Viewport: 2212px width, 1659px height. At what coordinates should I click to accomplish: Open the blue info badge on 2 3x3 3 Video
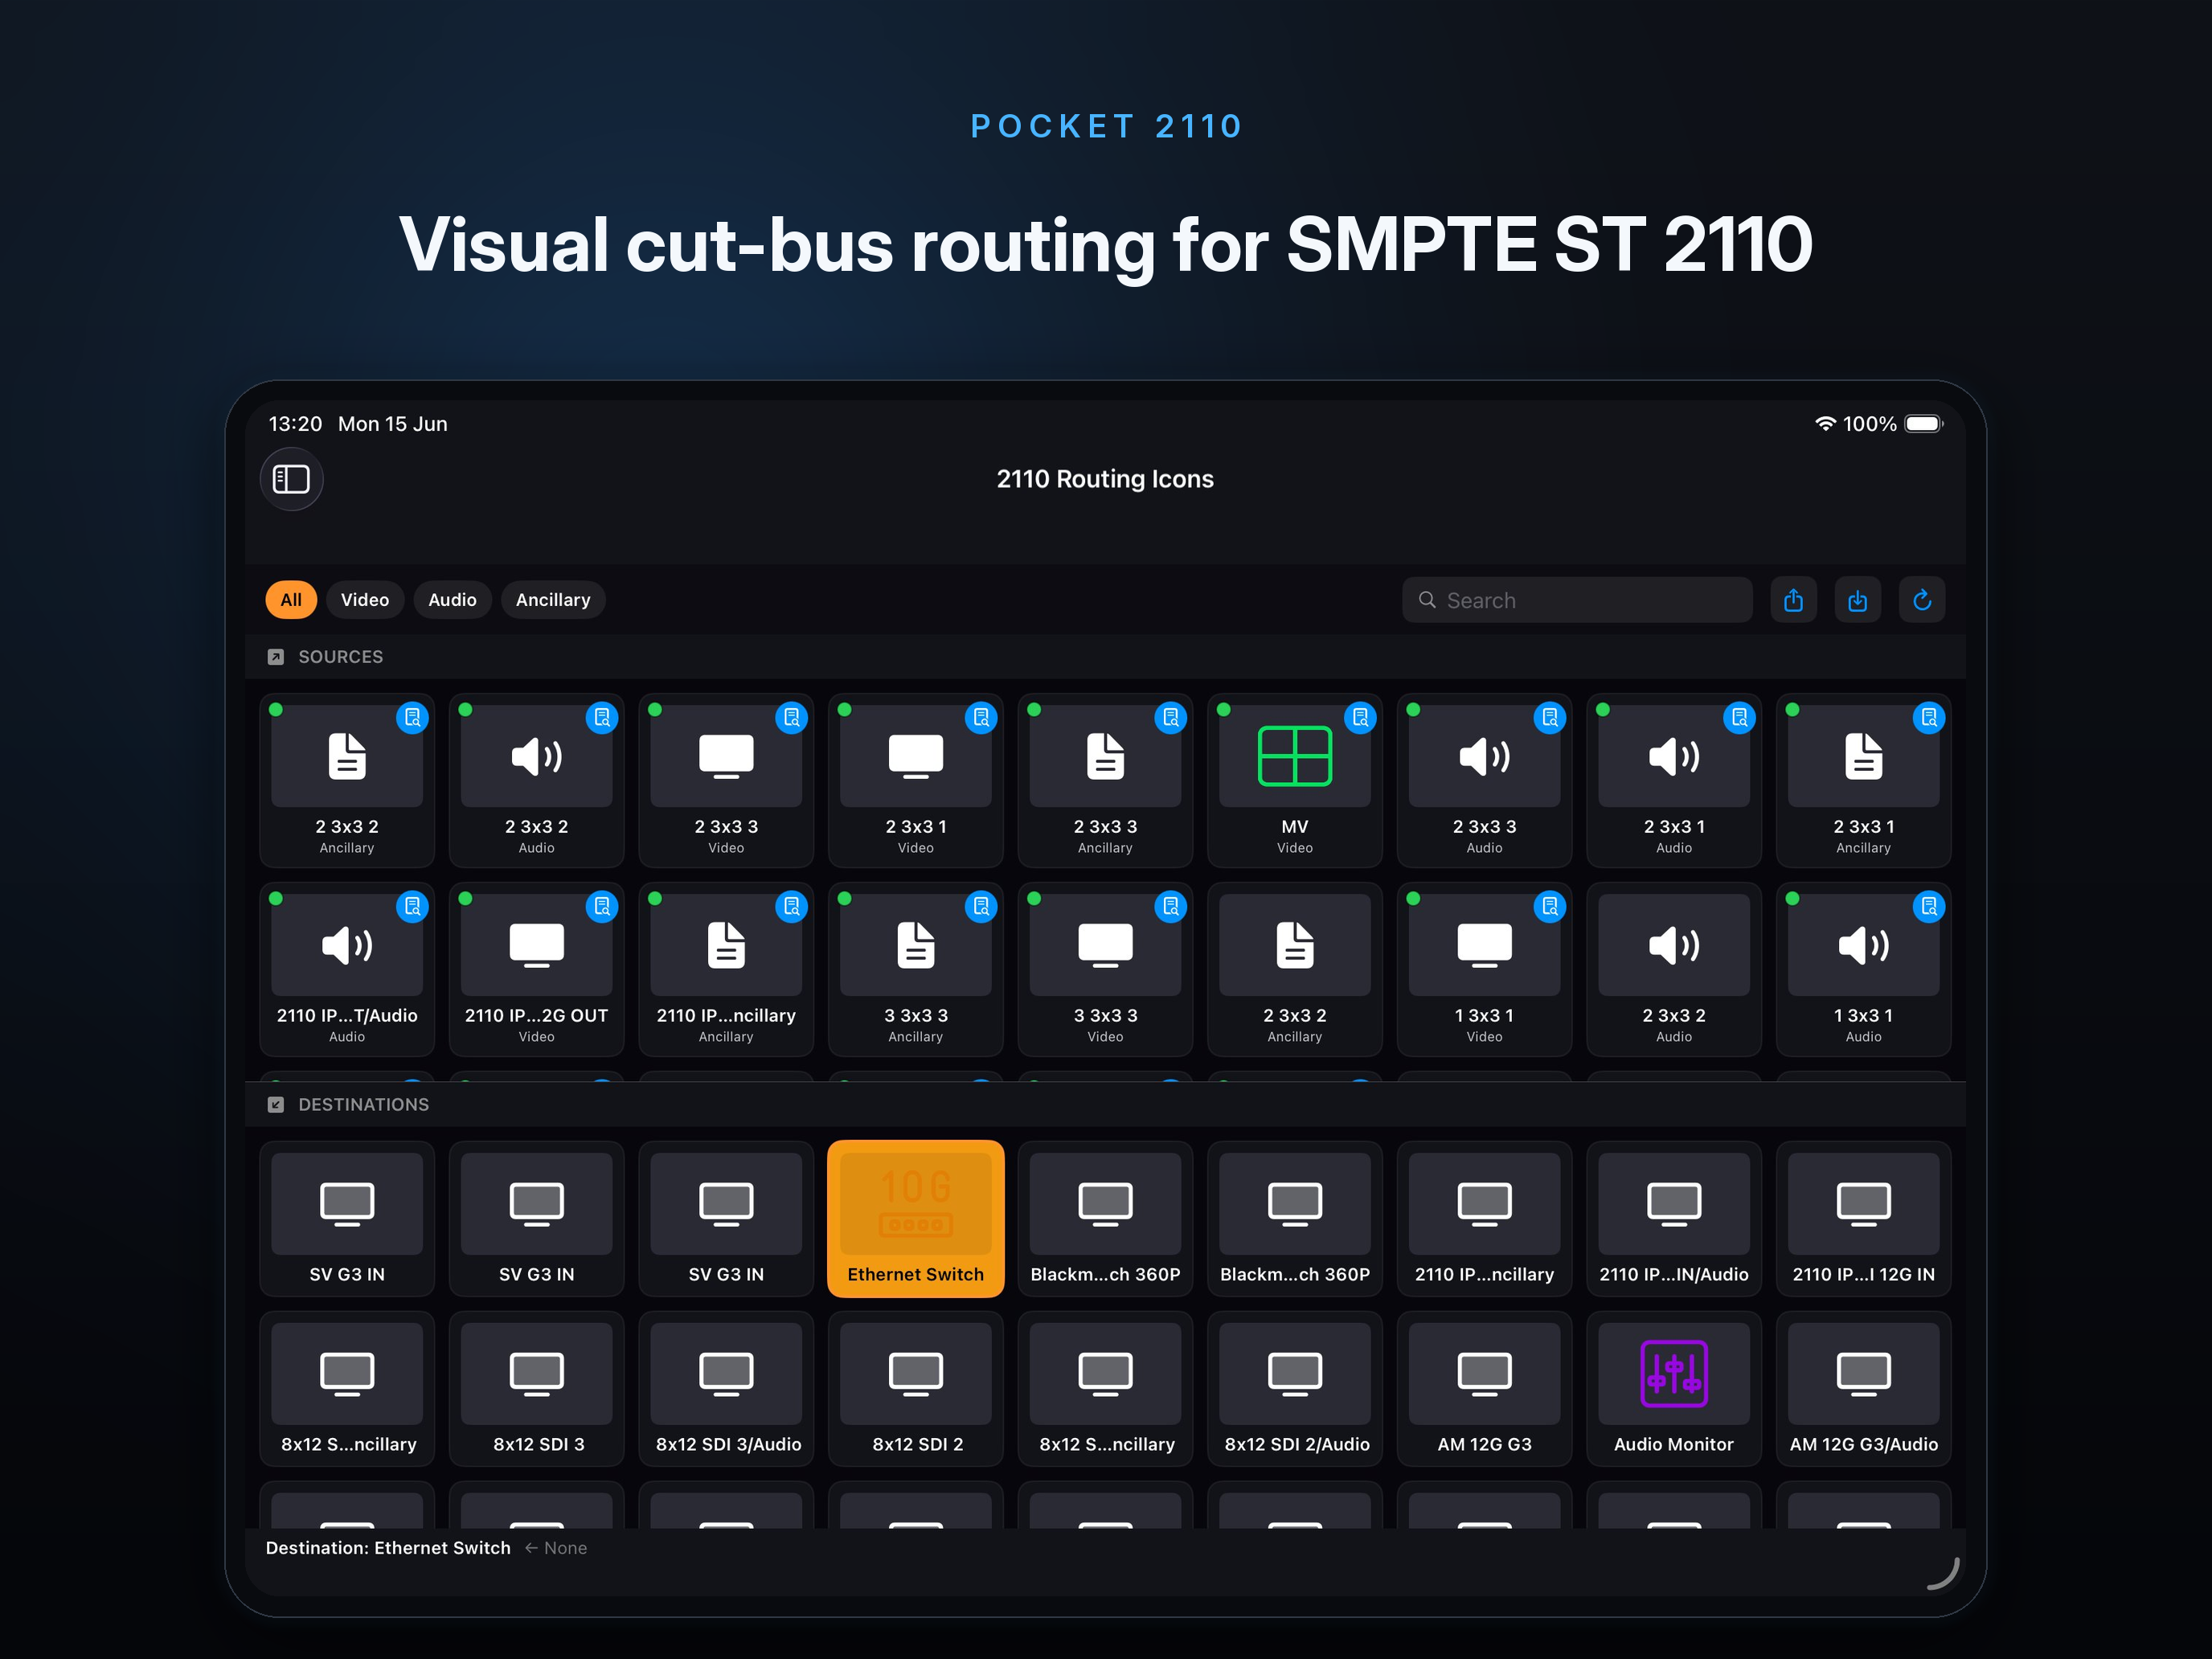point(791,717)
